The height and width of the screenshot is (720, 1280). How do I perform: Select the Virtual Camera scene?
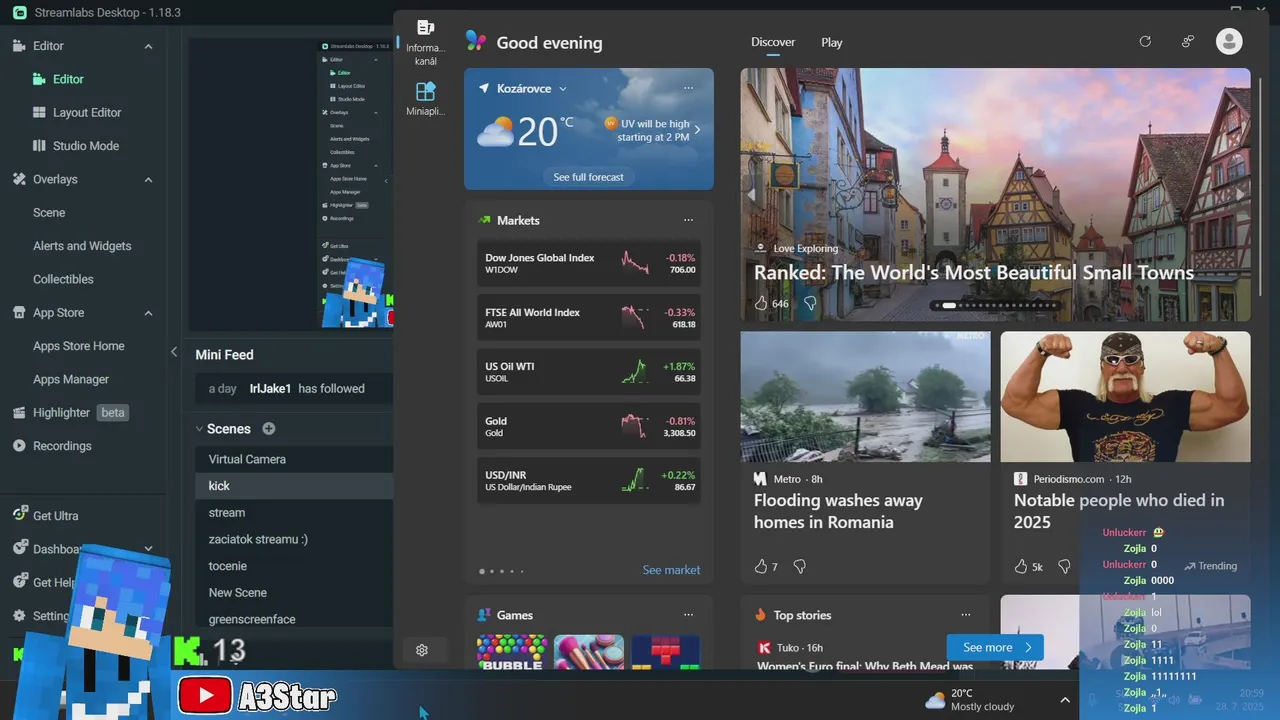pos(293,459)
